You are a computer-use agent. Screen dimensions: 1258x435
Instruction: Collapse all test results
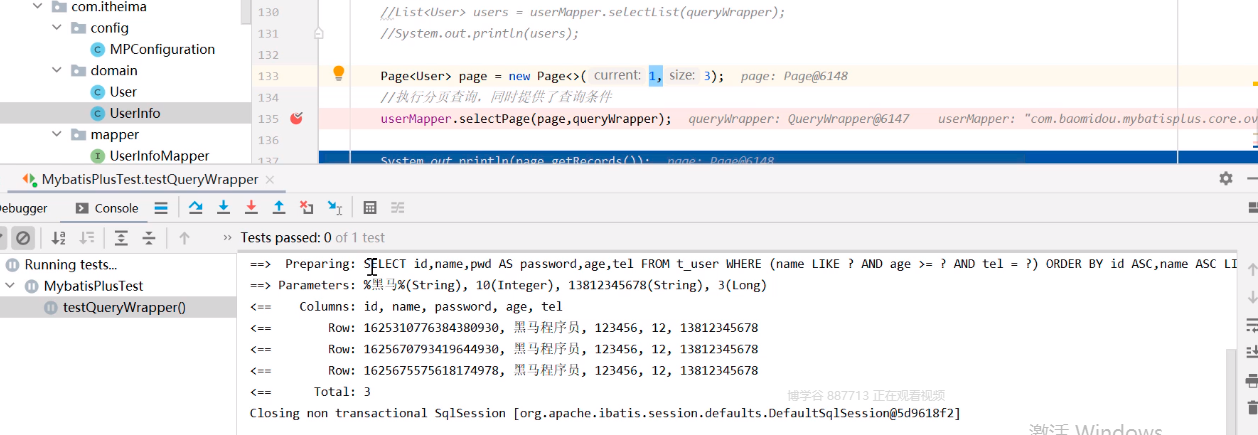click(x=149, y=238)
